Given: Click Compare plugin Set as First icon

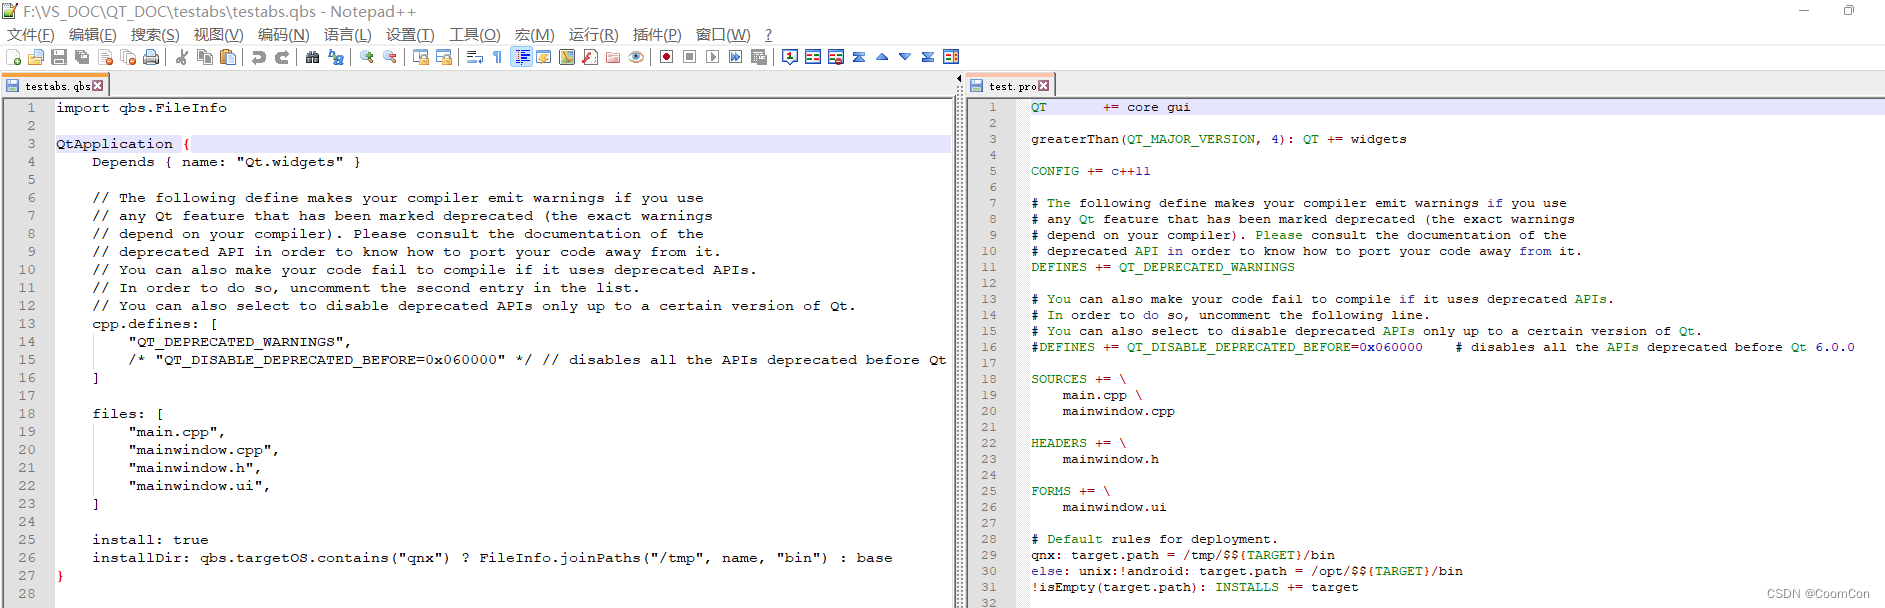Looking at the screenshot, I should (x=789, y=57).
